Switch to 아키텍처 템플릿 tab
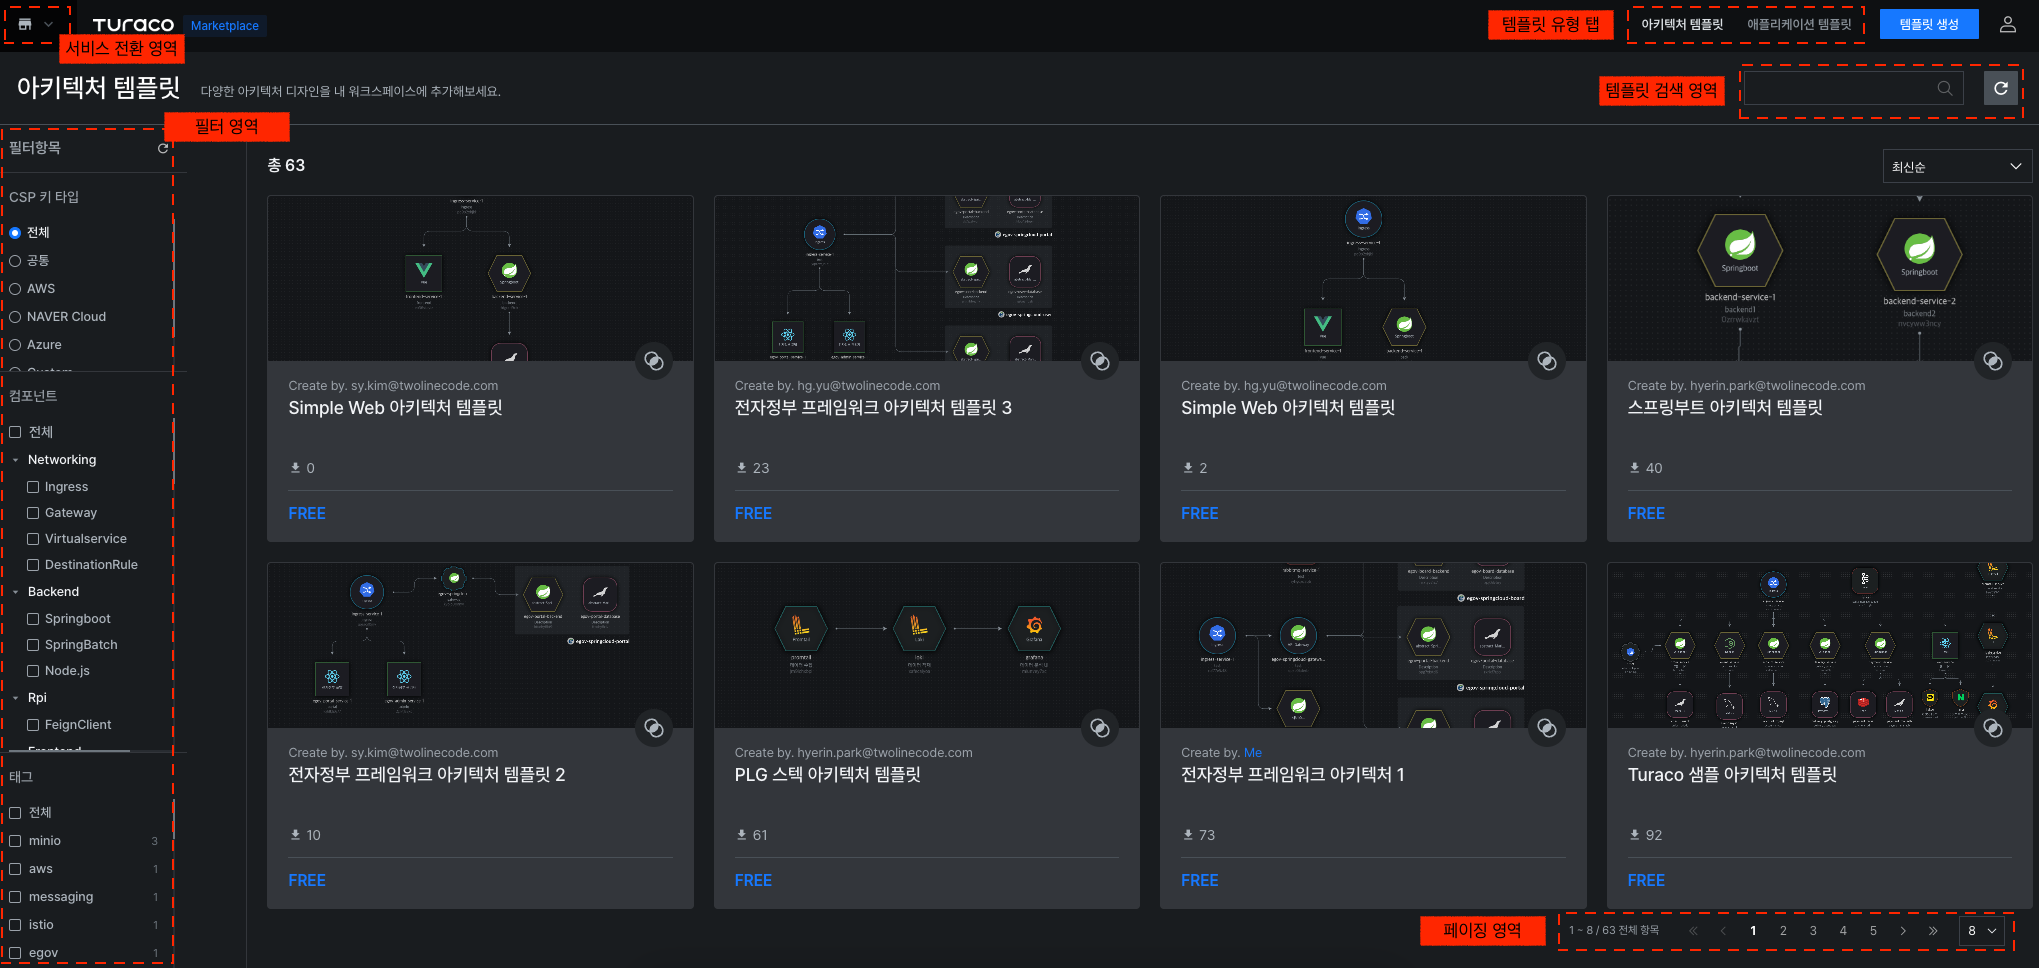Viewport: 2039px width, 968px height. tap(1682, 25)
